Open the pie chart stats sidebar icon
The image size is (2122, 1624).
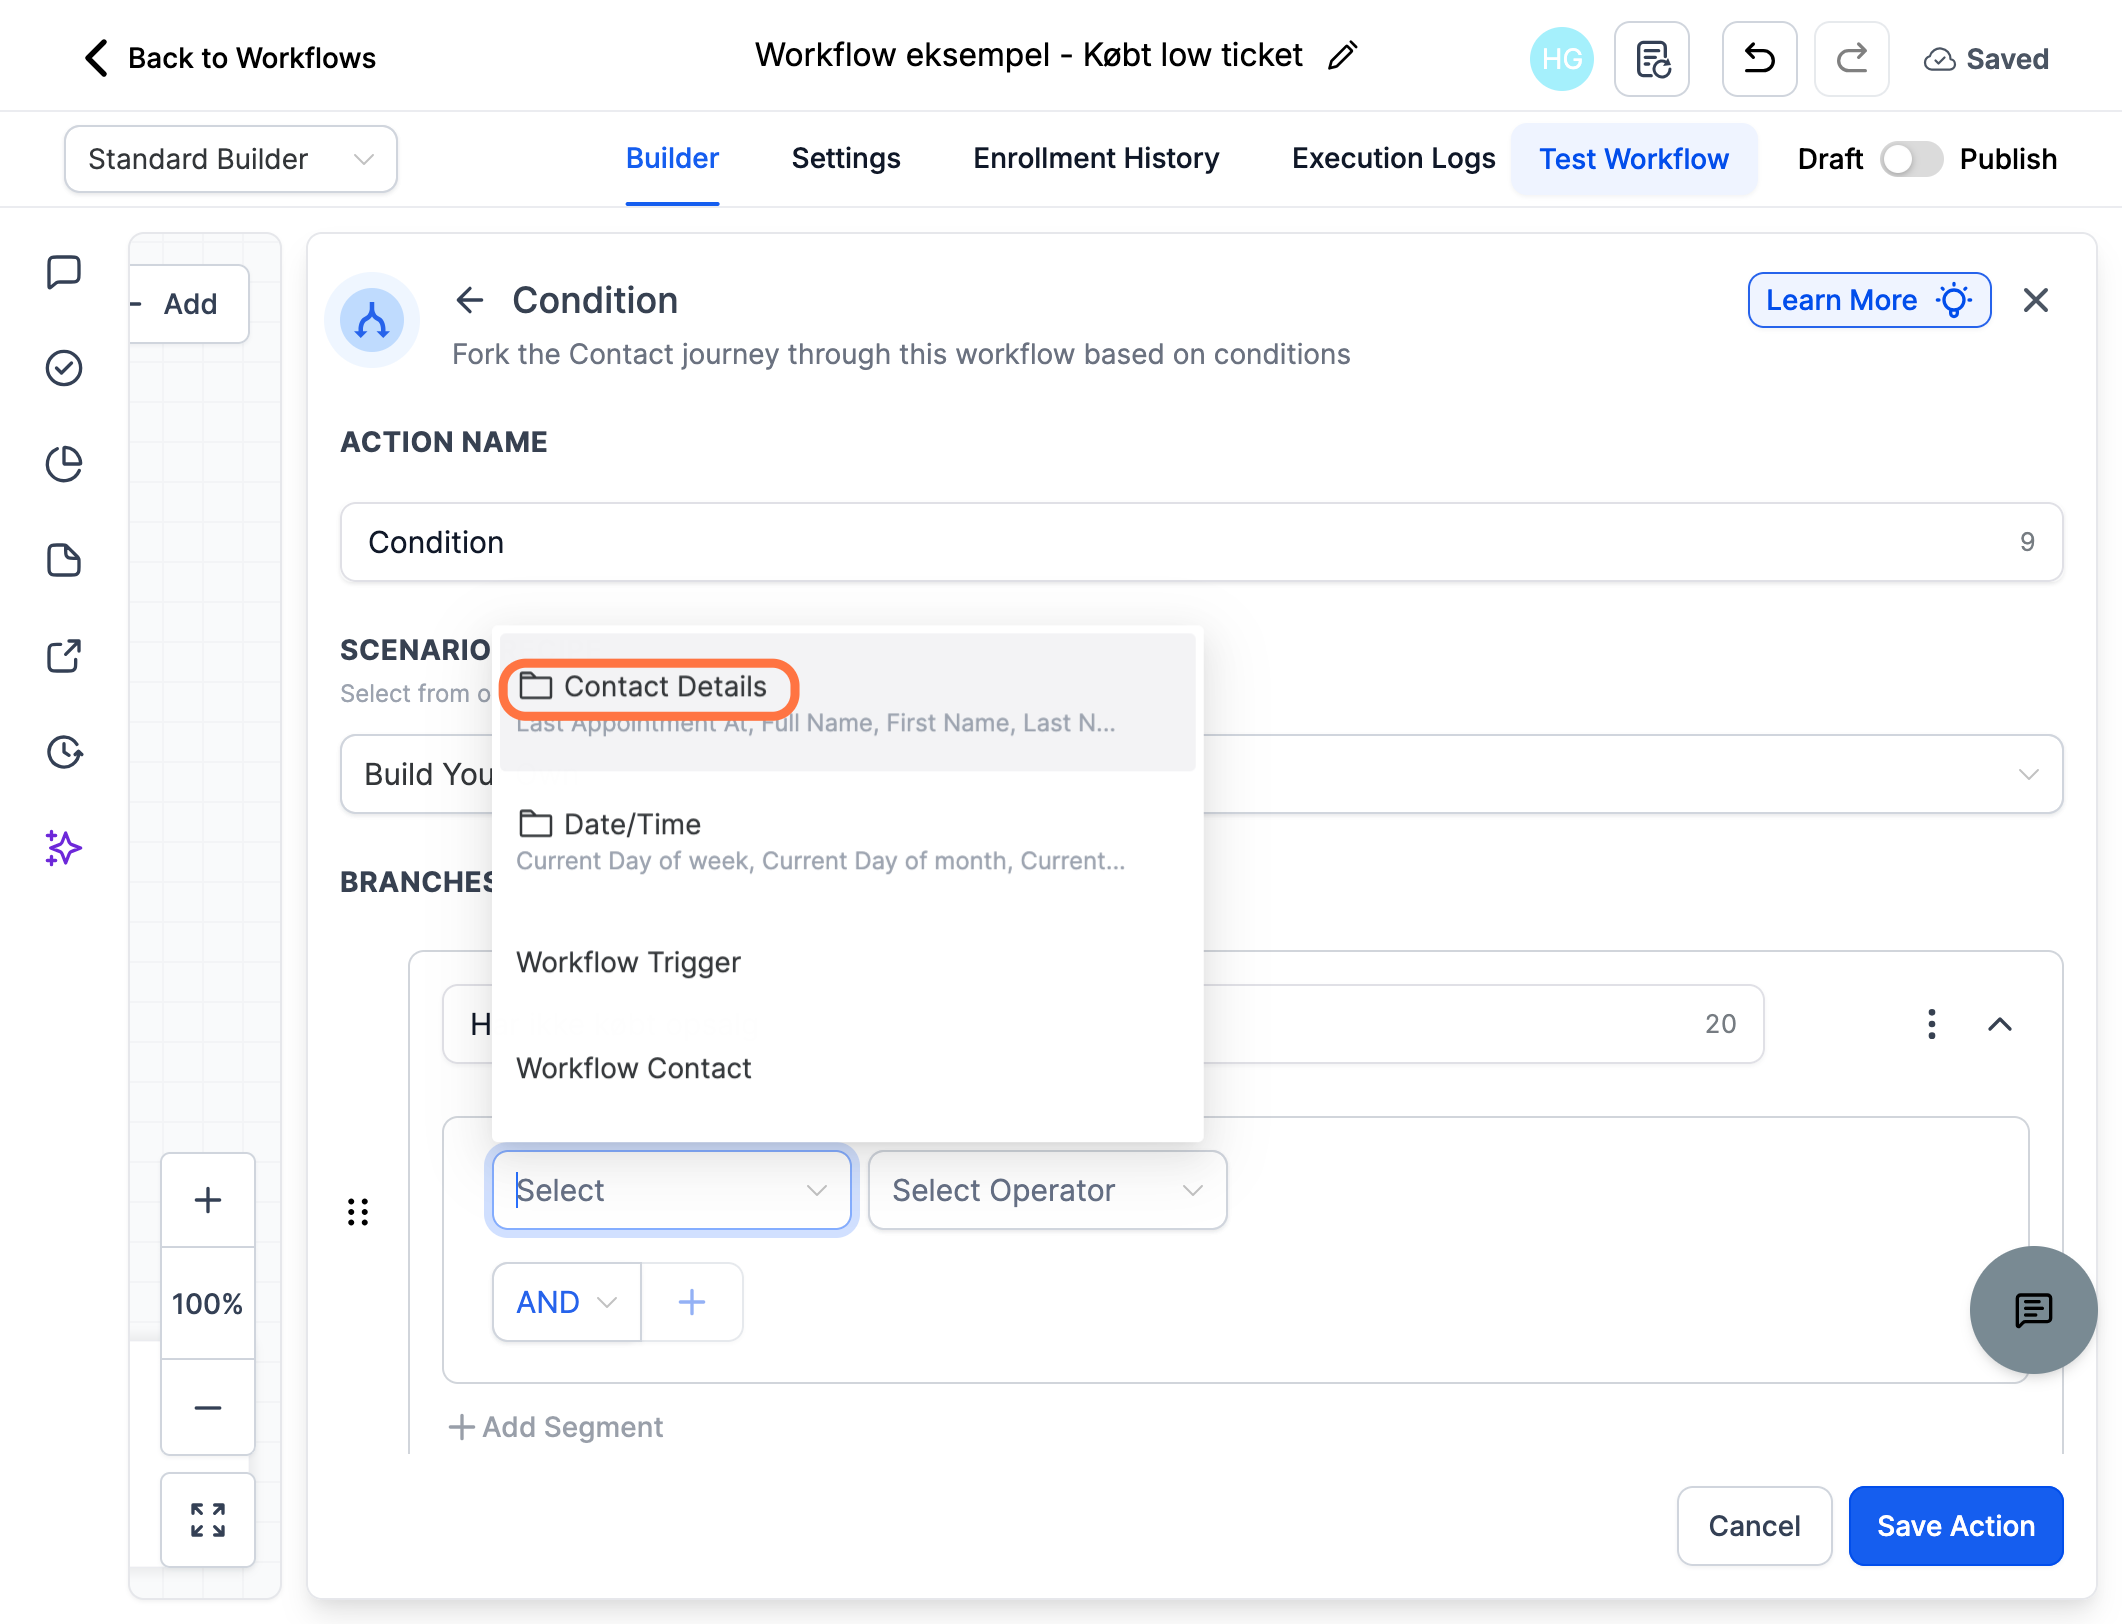(x=64, y=464)
